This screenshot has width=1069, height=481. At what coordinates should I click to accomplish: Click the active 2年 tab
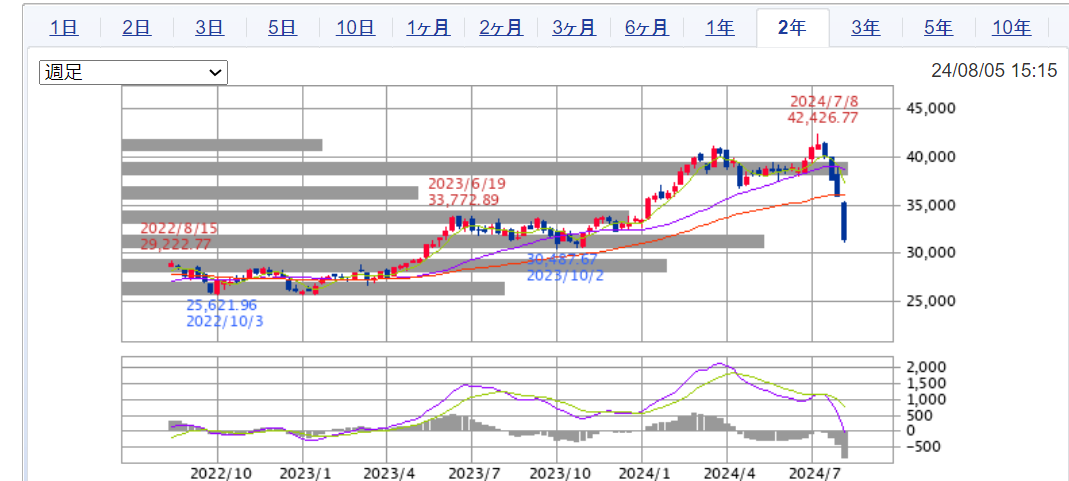click(x=792, y=28)
